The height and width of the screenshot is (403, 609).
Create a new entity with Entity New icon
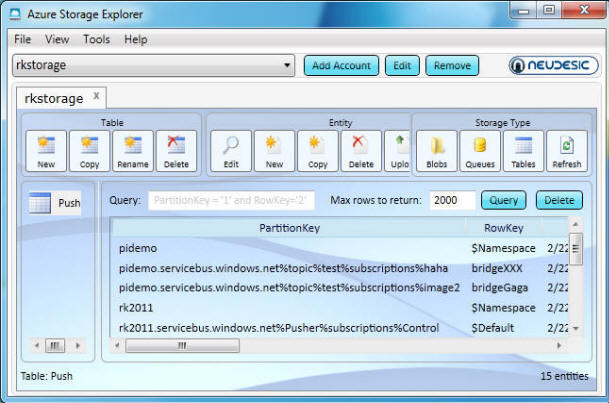pyautogui.click(x=274, y=151)
